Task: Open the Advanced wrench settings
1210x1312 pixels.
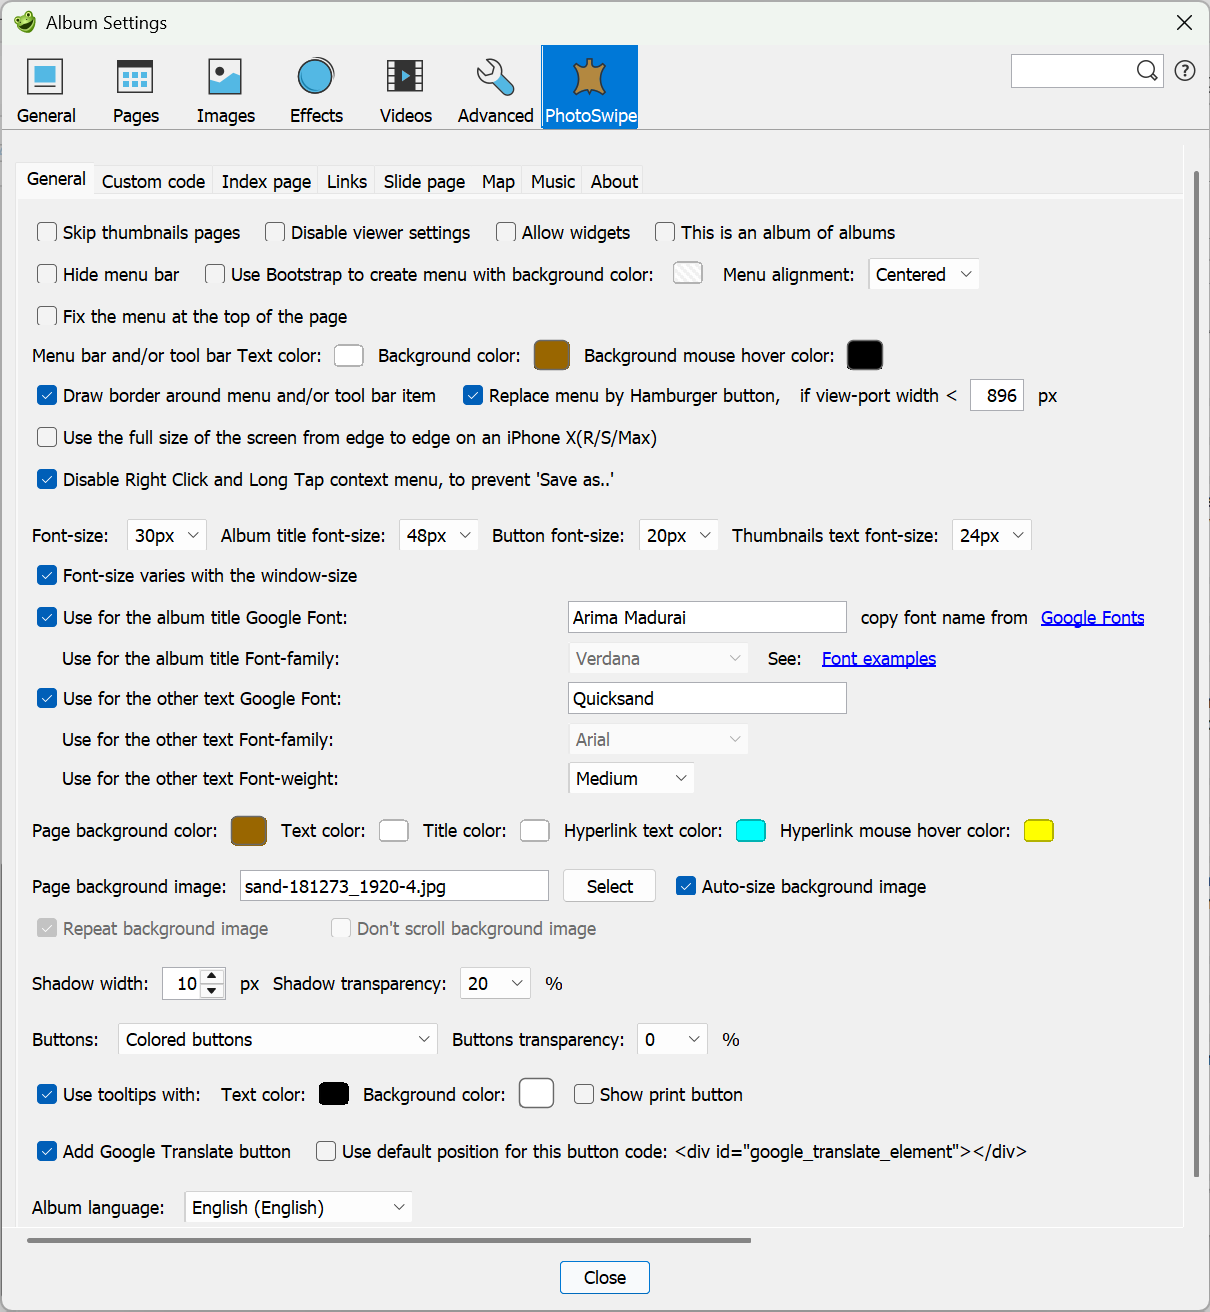Action: coord(495,89)
